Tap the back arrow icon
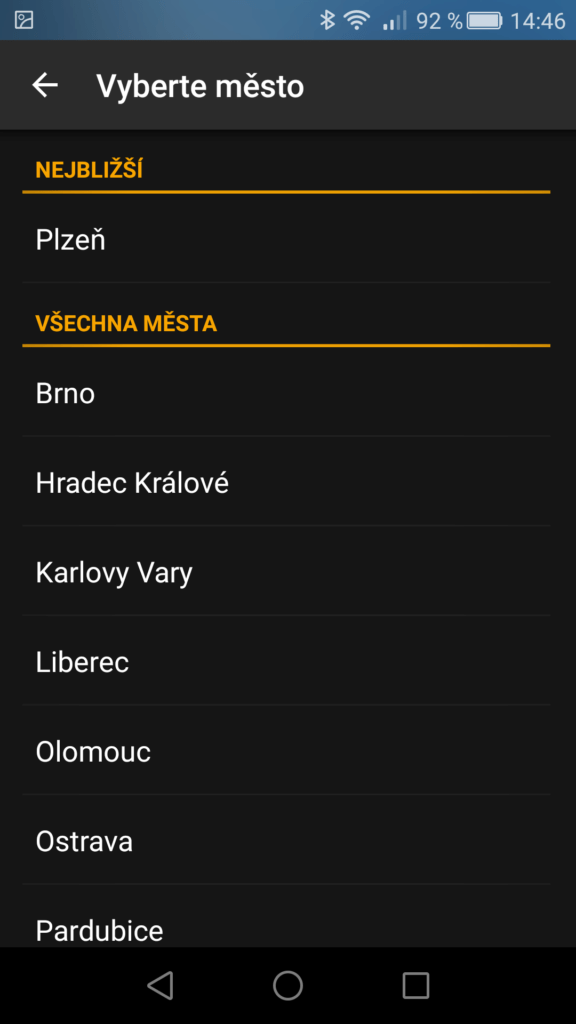 coord(45,86)
